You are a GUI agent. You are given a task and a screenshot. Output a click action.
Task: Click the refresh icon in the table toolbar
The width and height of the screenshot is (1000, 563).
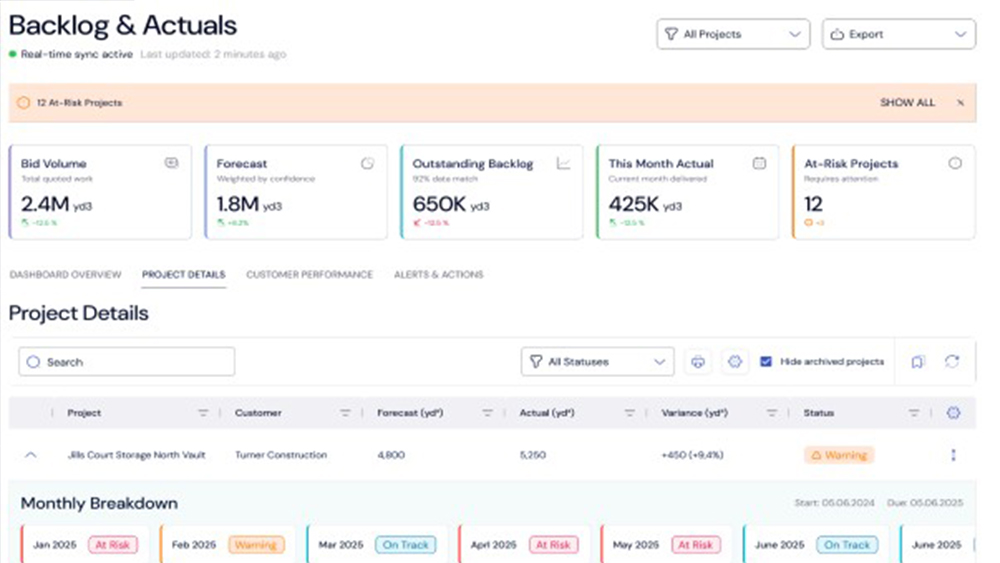pyautogui.click(x=951, y=362)
